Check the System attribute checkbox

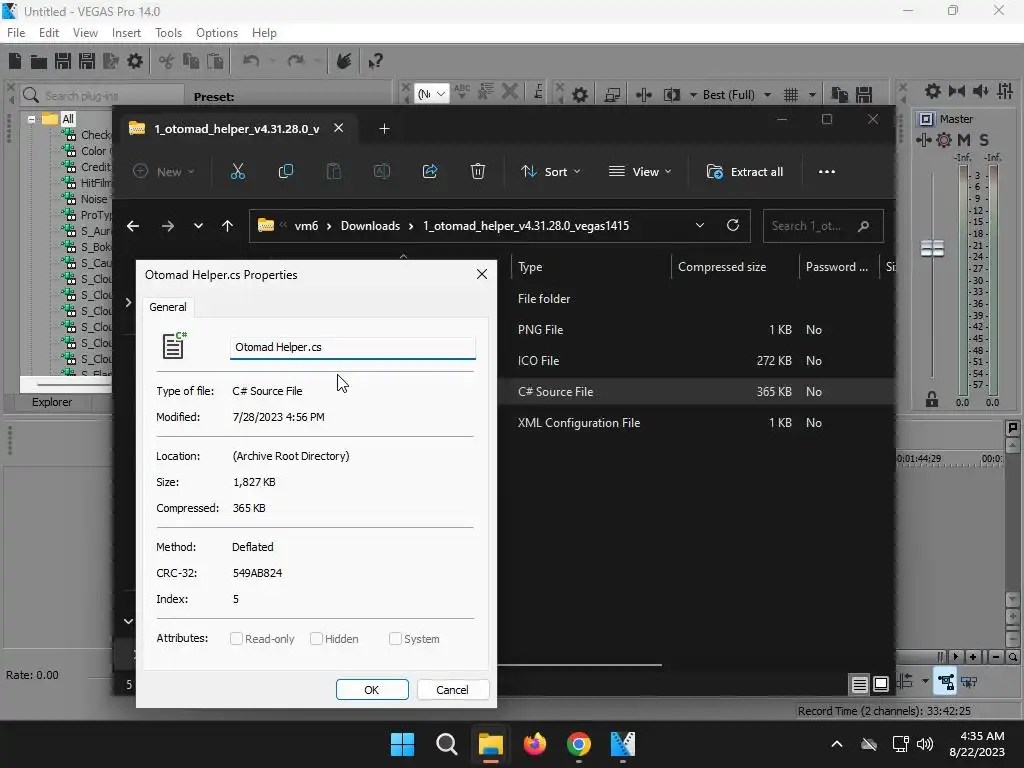coord(395,639)
